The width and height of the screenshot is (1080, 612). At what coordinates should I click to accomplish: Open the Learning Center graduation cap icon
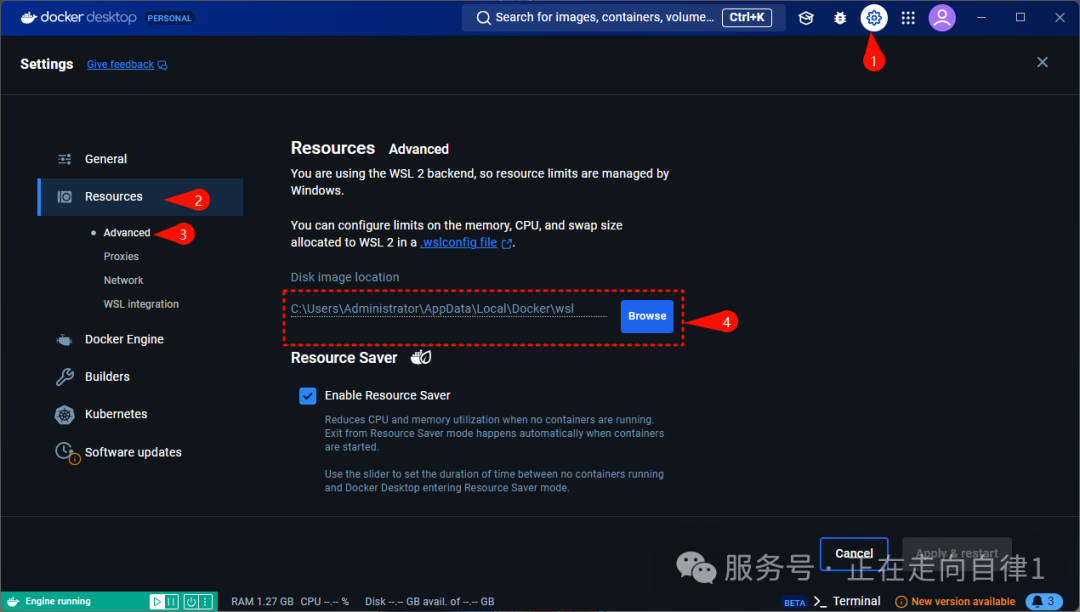(x=806, y=18)
